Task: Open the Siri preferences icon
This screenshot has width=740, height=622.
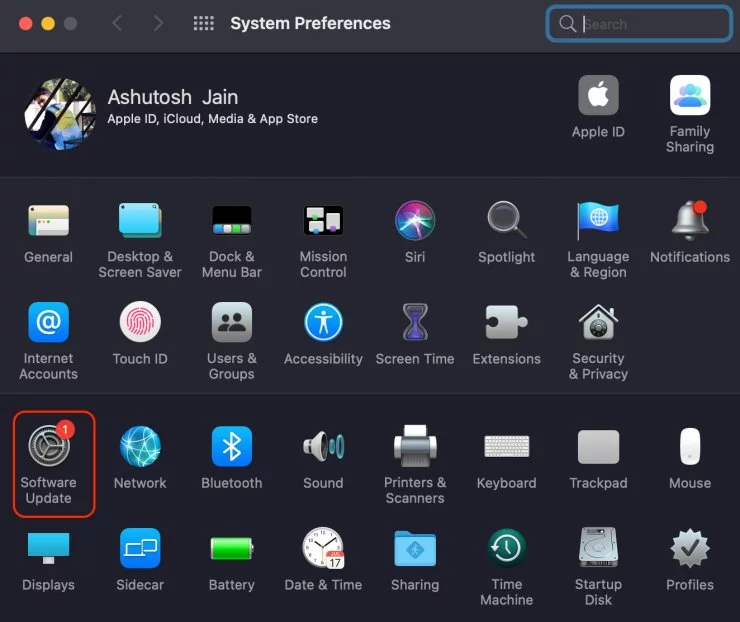Action: point(415,221)
